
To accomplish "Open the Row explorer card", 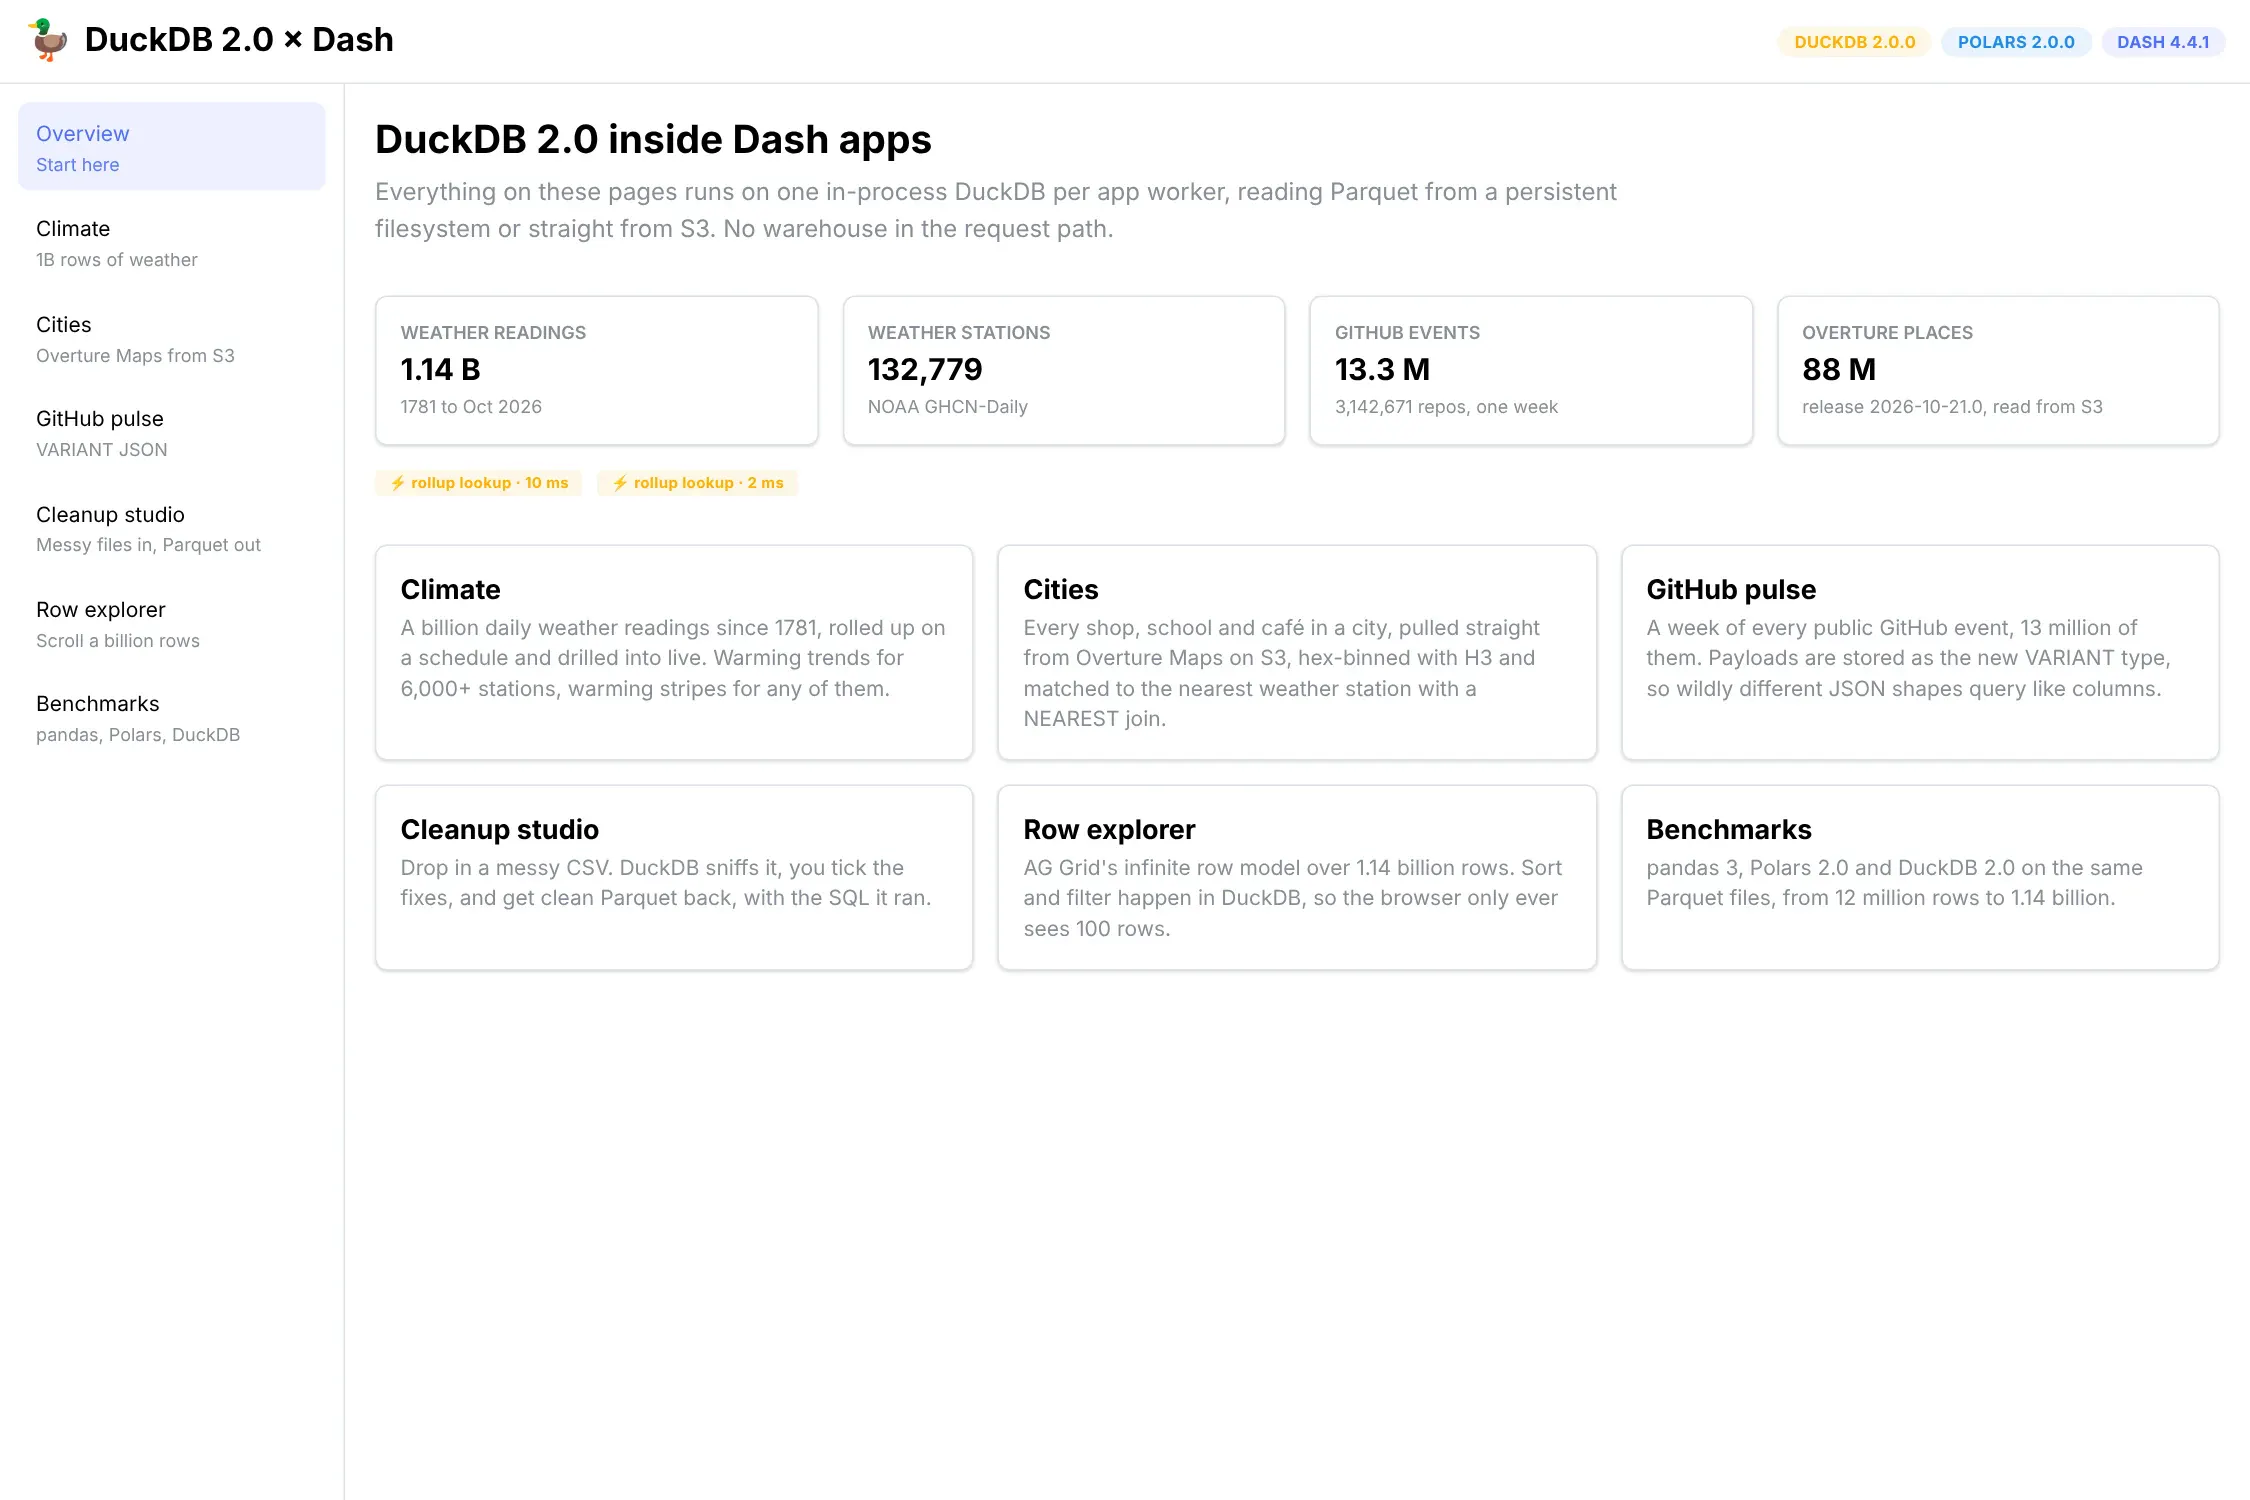I will pos(1297,877).
